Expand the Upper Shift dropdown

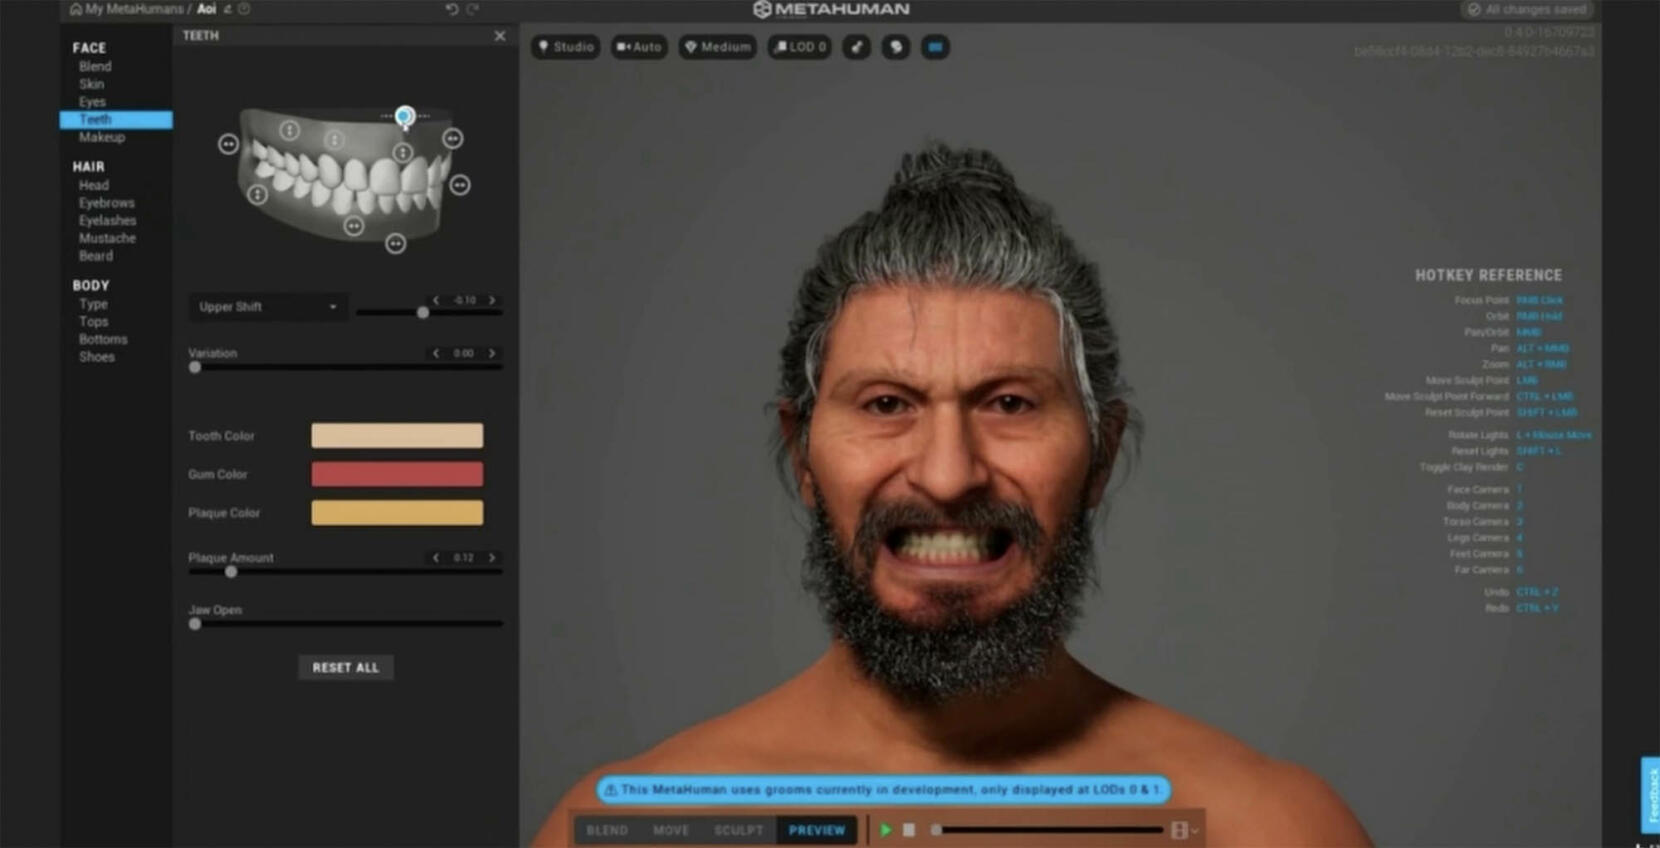tap(267, 307)
